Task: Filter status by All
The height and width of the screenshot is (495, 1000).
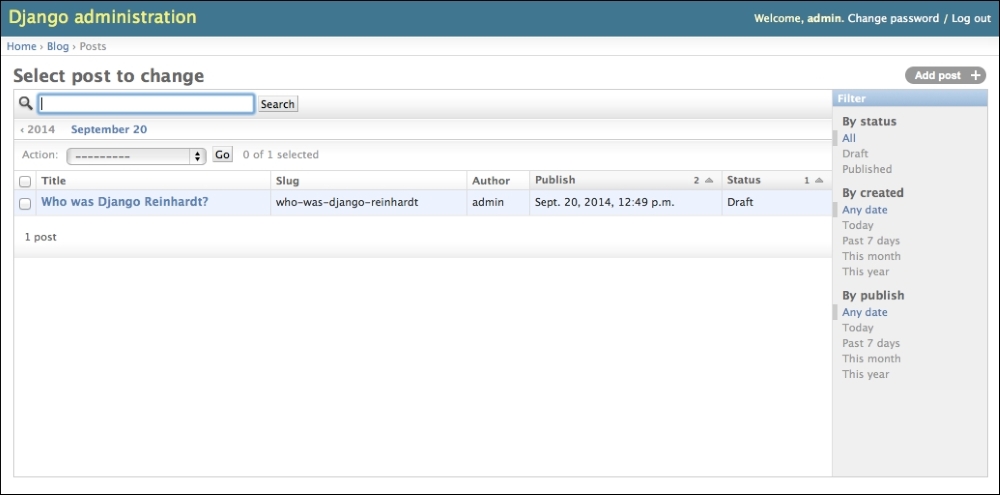Action: point(849,138)
